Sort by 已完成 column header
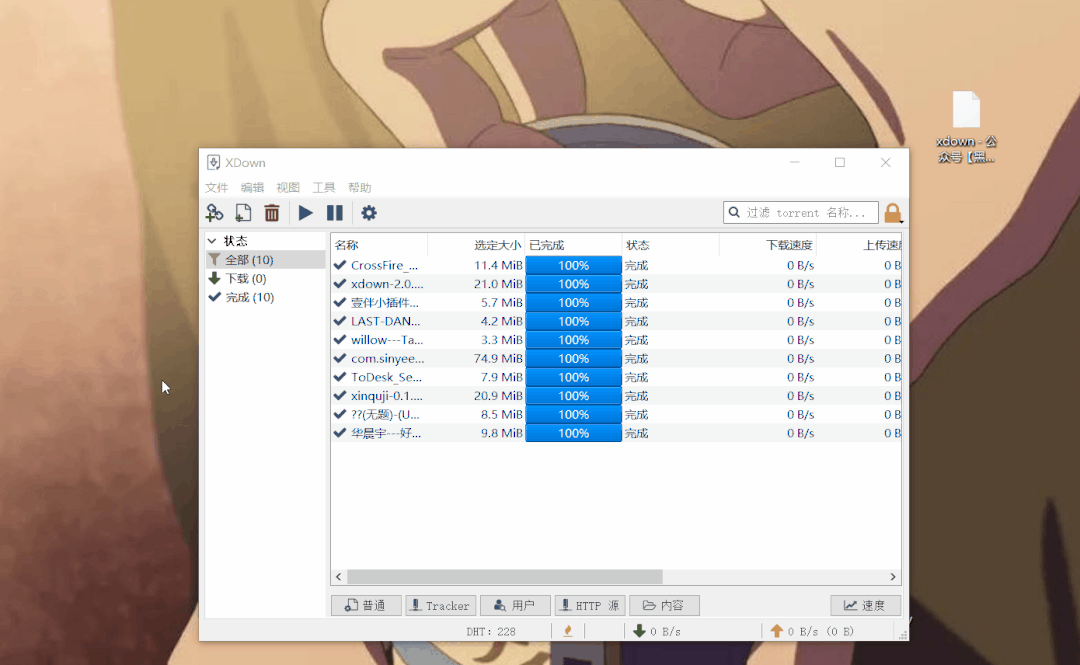This screenshot has width=1080, height=665. coord(574,245)
